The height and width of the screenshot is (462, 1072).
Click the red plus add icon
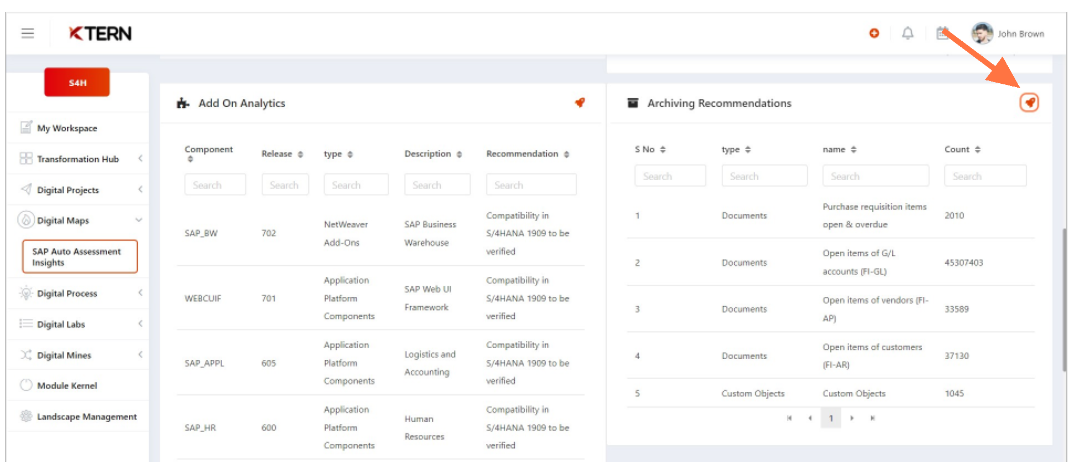pyautogui.click(x=874, y=33)
